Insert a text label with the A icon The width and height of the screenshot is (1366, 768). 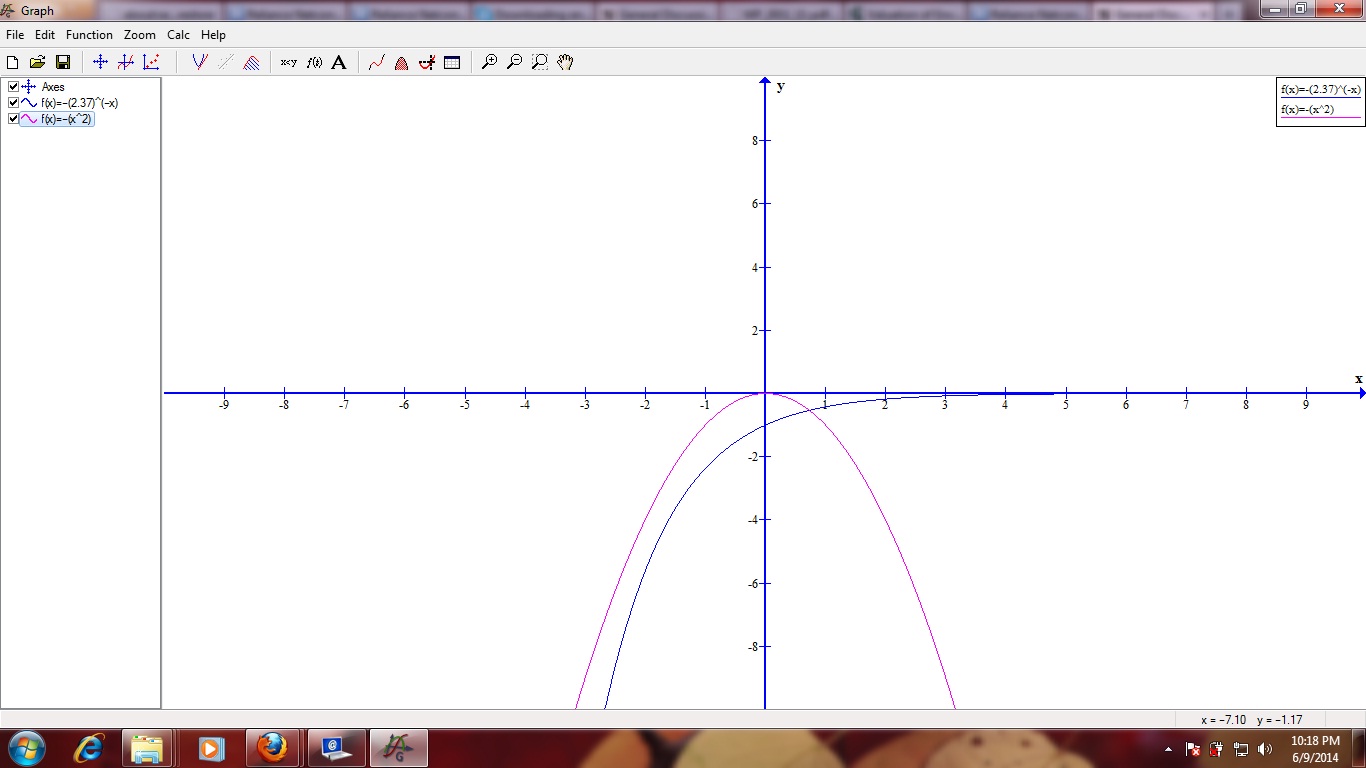click(339, 62)
